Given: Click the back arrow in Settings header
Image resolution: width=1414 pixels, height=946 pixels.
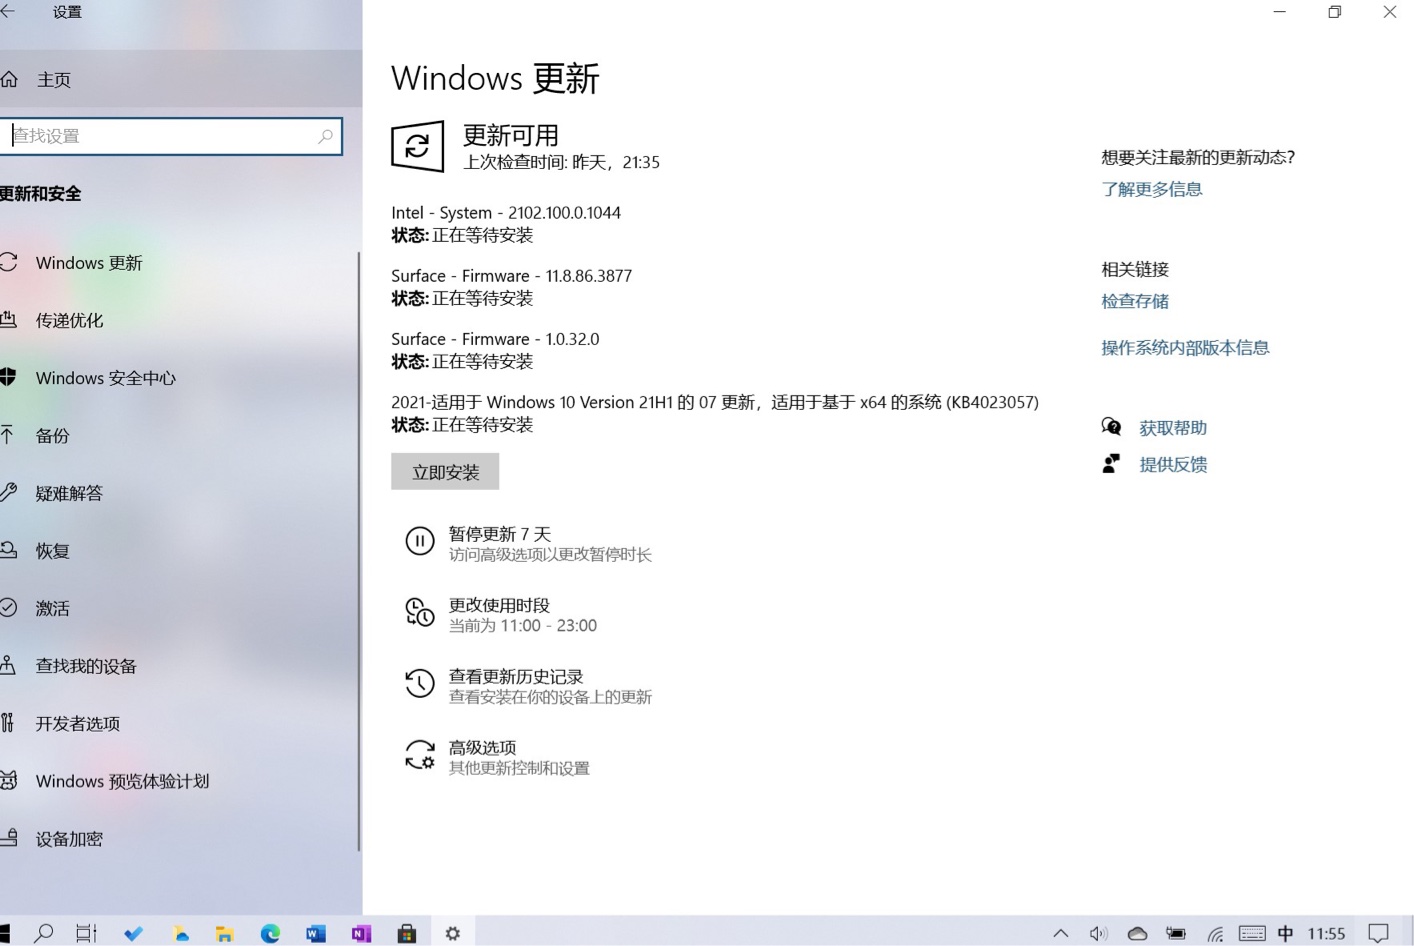Looking at the screenshot, I should (7, 12).
